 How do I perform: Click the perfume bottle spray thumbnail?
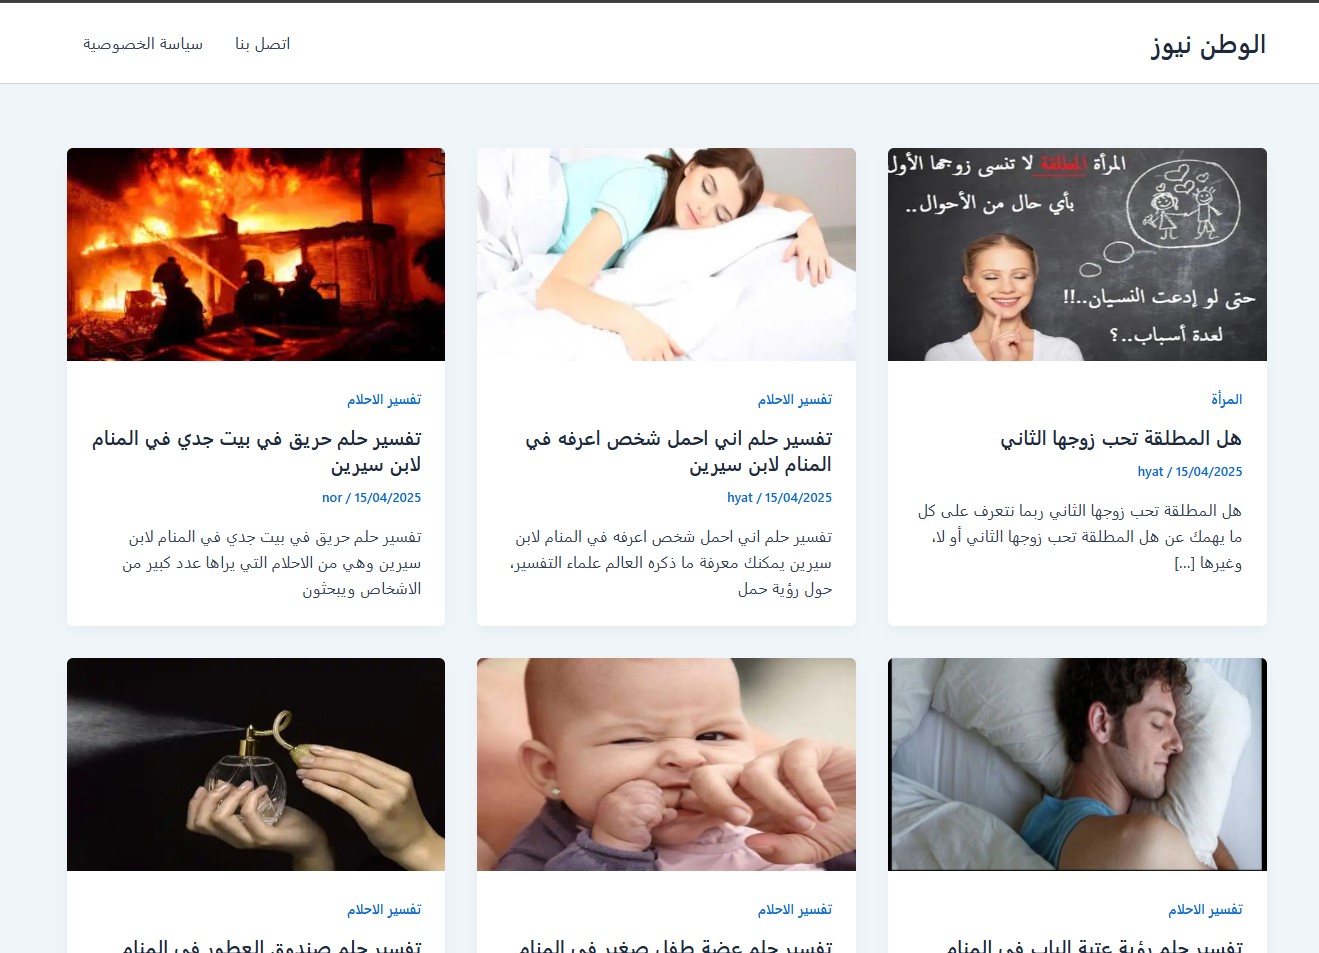tap(256, 764)
